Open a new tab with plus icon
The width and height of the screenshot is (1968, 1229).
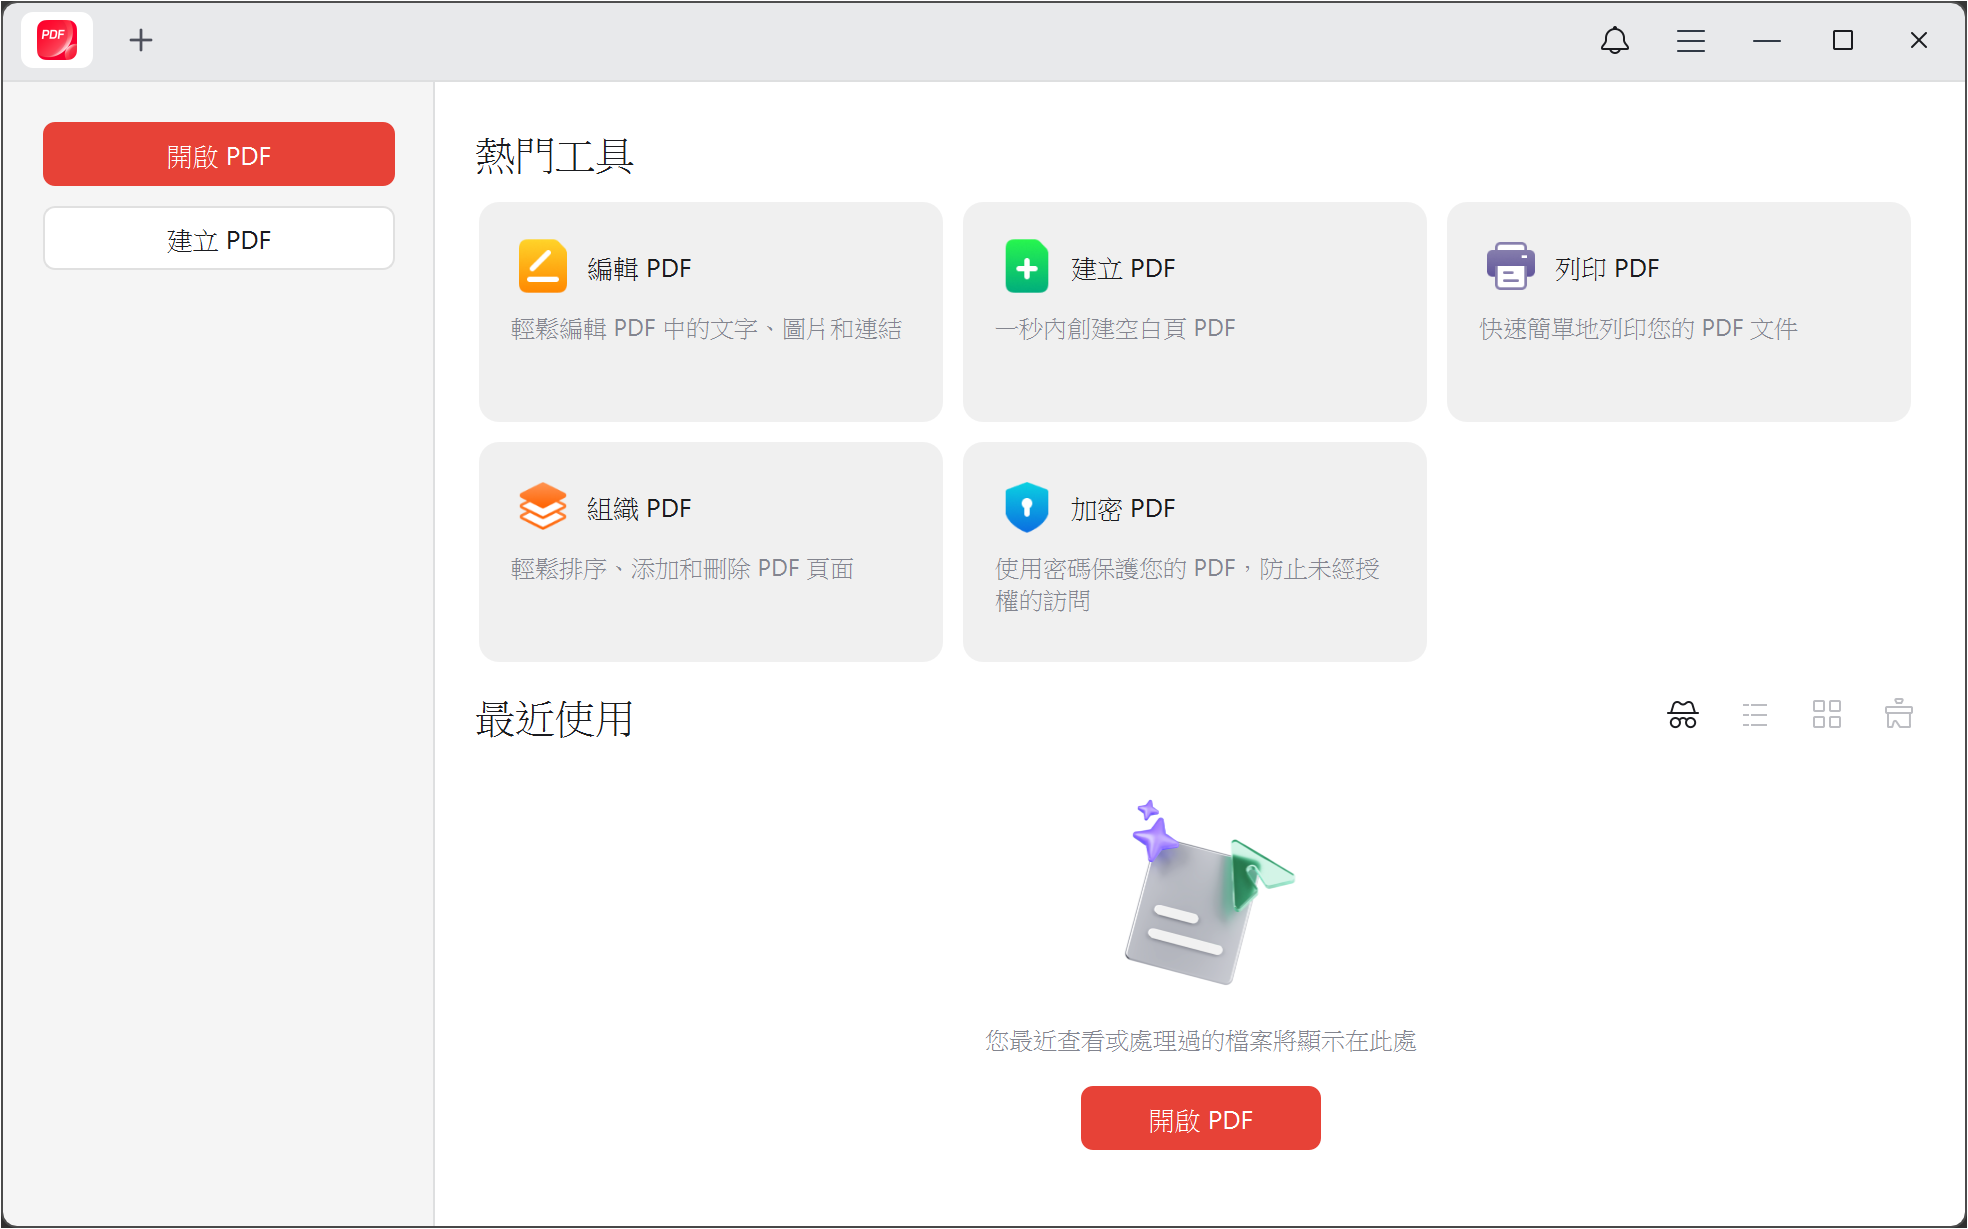point(141,40)
